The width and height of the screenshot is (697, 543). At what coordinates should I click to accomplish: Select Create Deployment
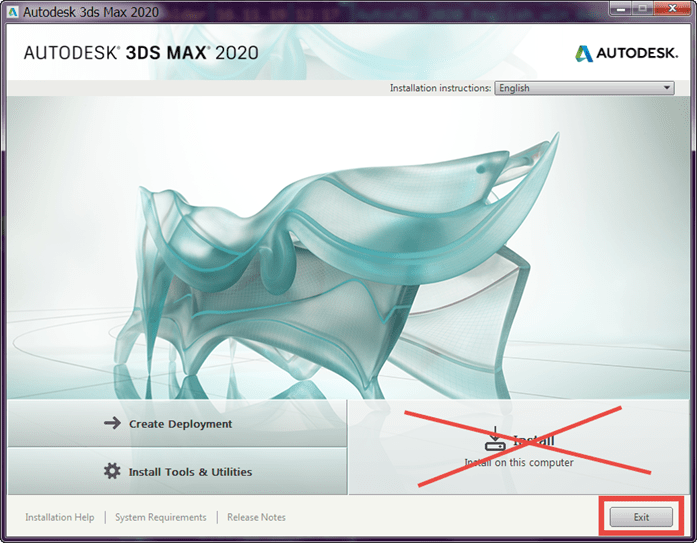click(x=177, y=423)
